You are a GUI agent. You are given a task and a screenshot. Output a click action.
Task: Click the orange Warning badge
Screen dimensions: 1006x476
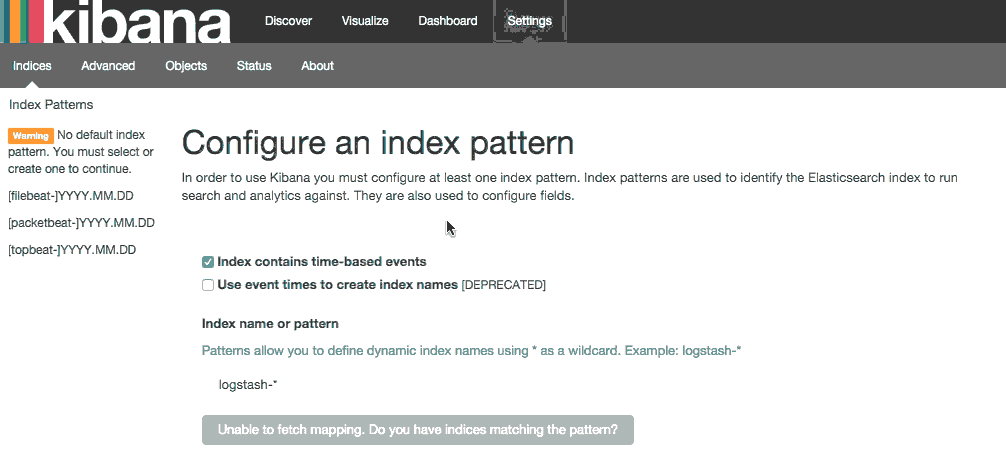click(x=31, y=136)
